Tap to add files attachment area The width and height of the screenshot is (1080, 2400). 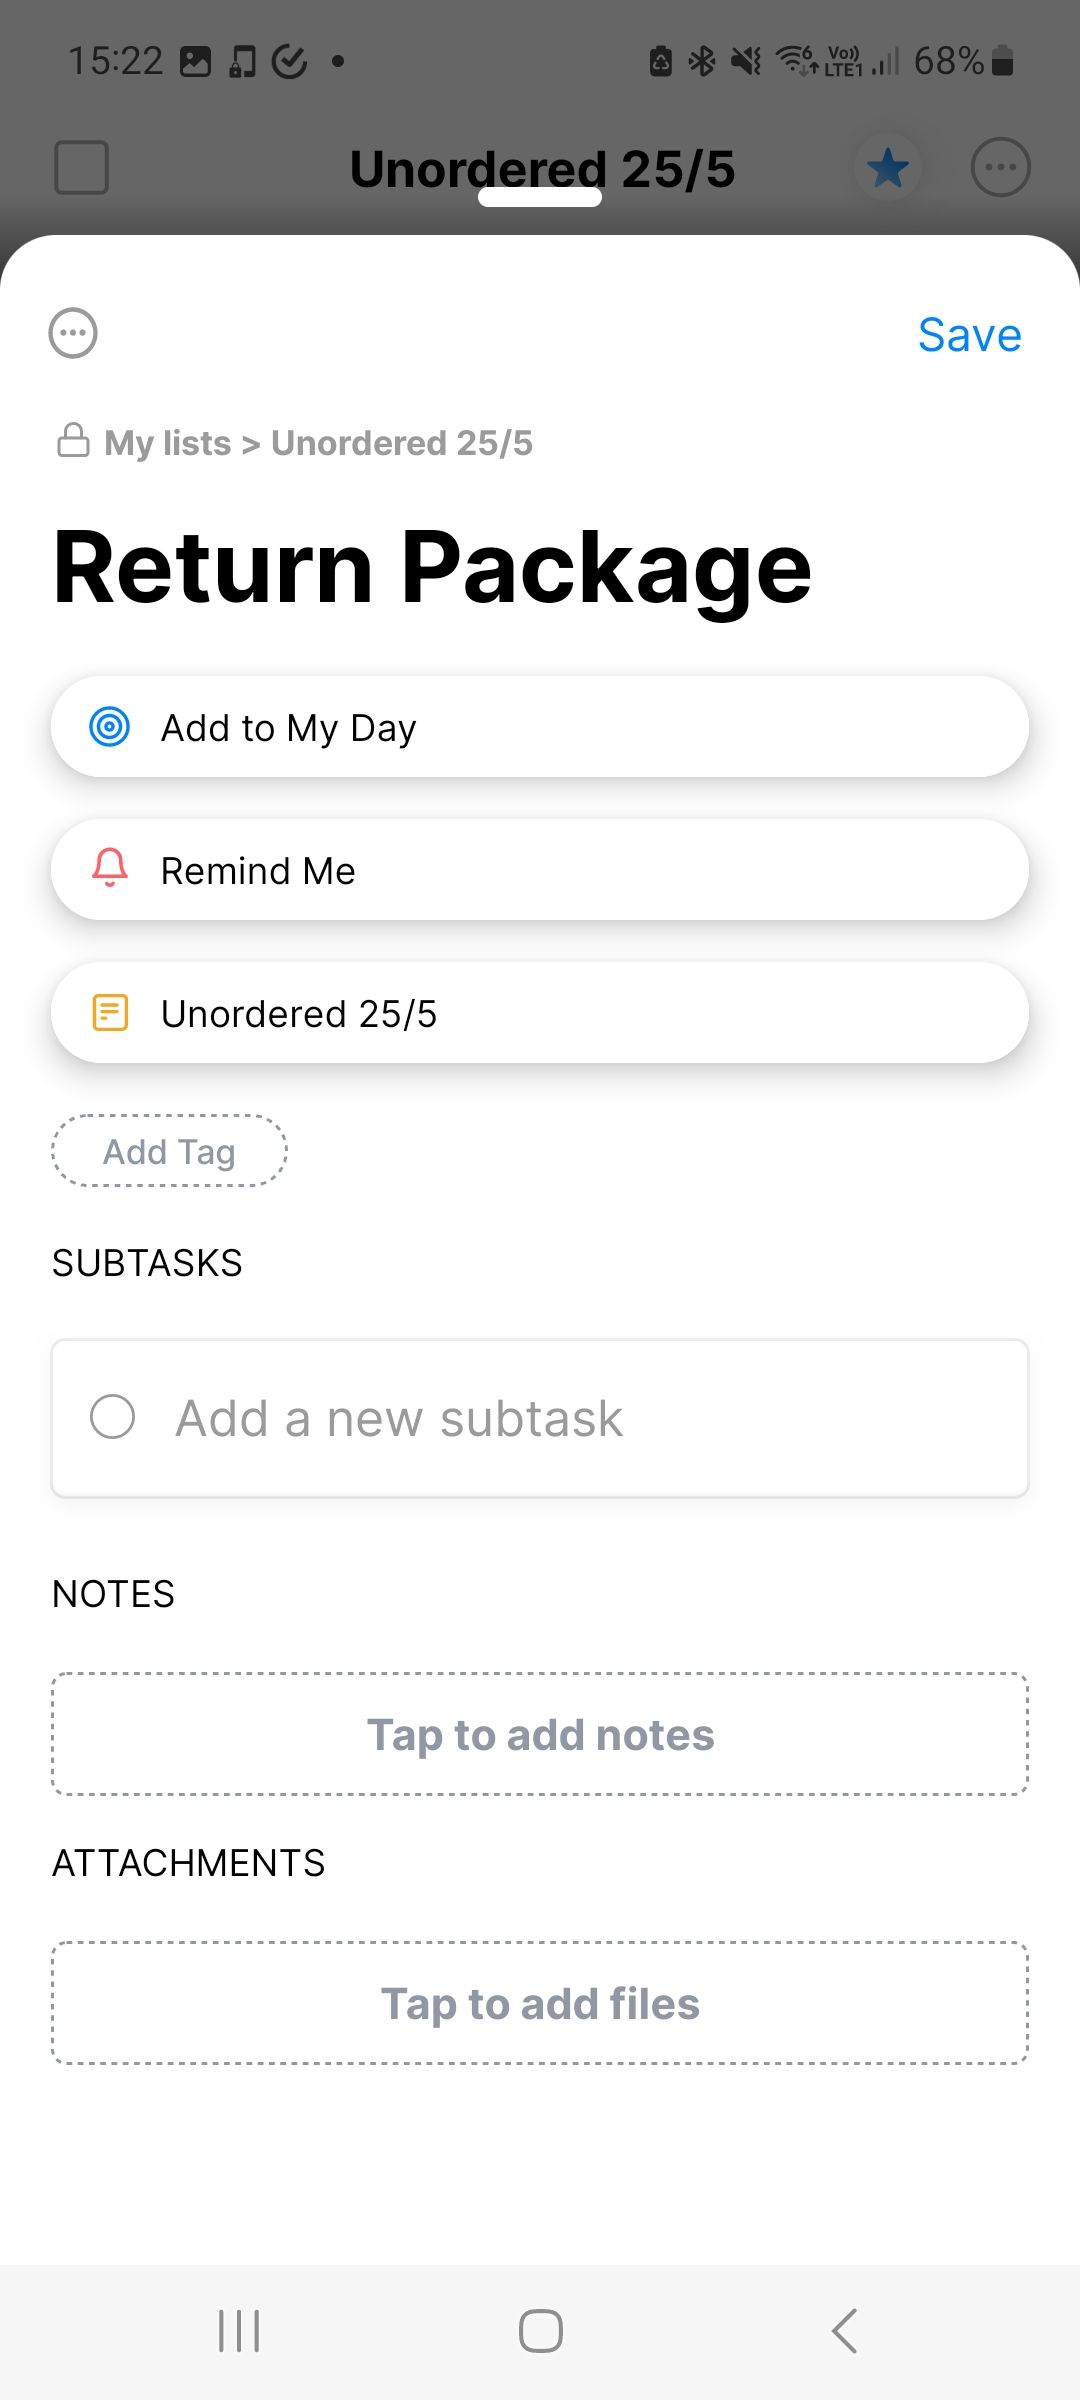coord(540,2004)
